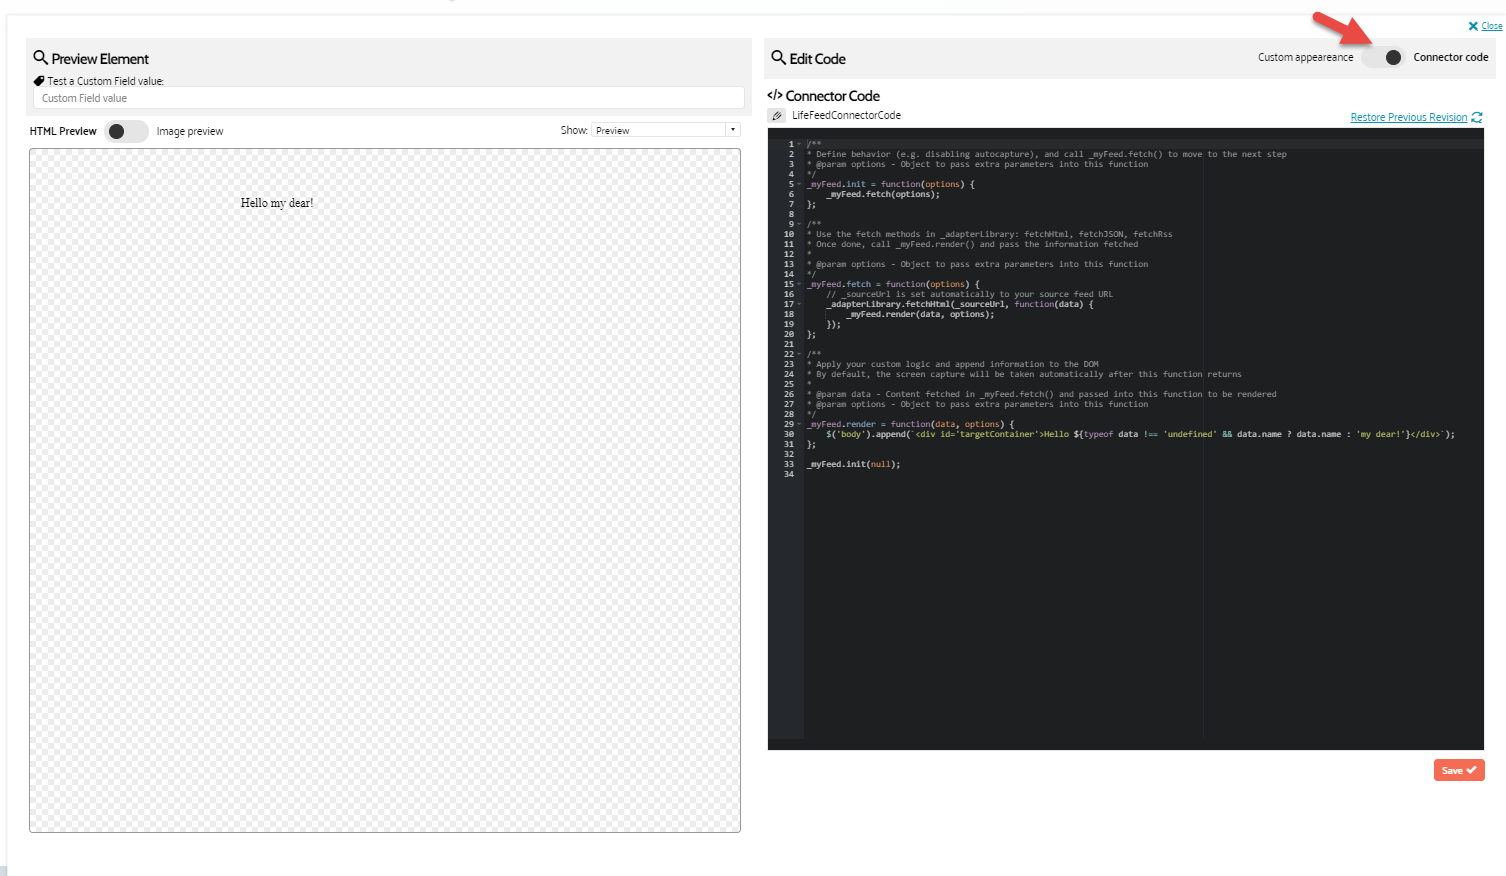Click the Restore Previous Revision link
Screen dimensions: 1506x876
point(1408,118)
